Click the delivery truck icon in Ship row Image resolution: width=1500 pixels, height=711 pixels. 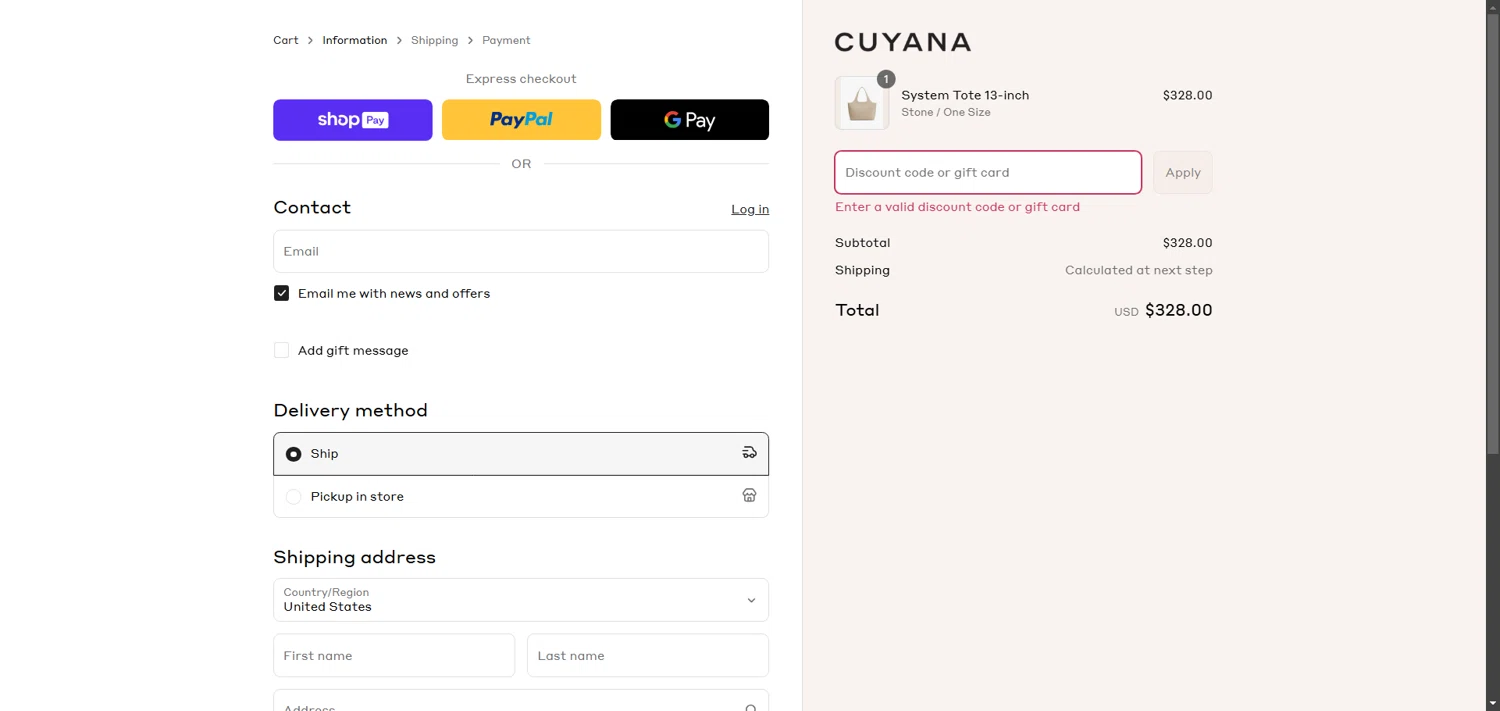(749, 453)
